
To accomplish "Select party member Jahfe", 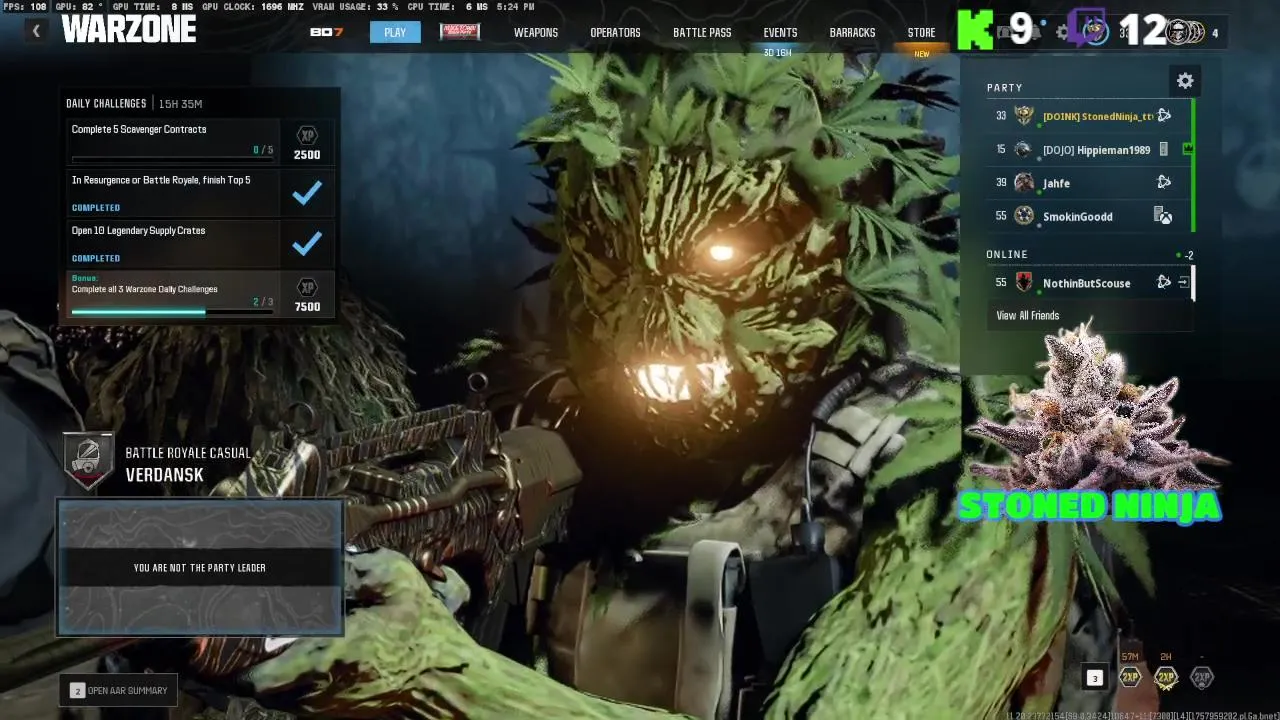I will click(x=1088, y=183).
